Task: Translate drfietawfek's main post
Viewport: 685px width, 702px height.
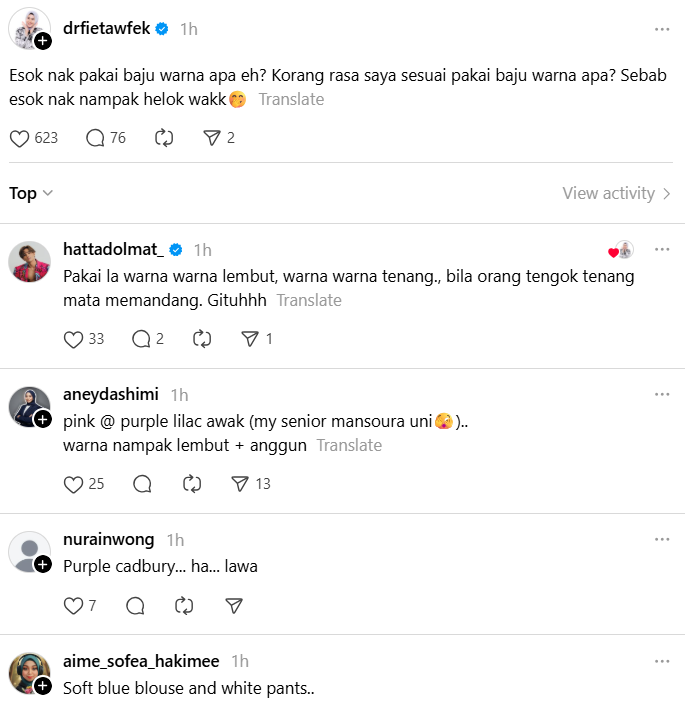Action: click(291, 99)
